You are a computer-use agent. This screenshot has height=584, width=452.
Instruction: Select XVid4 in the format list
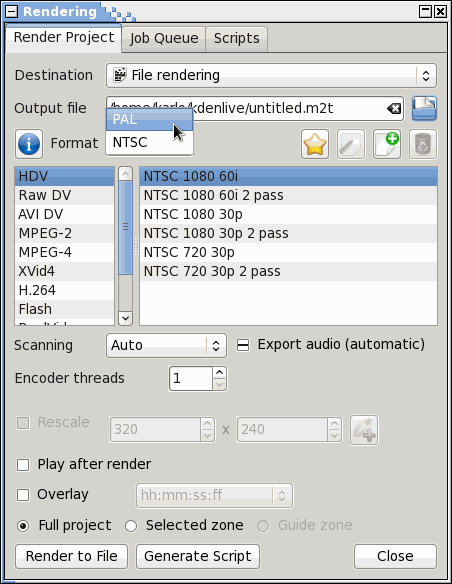(64, 272)
